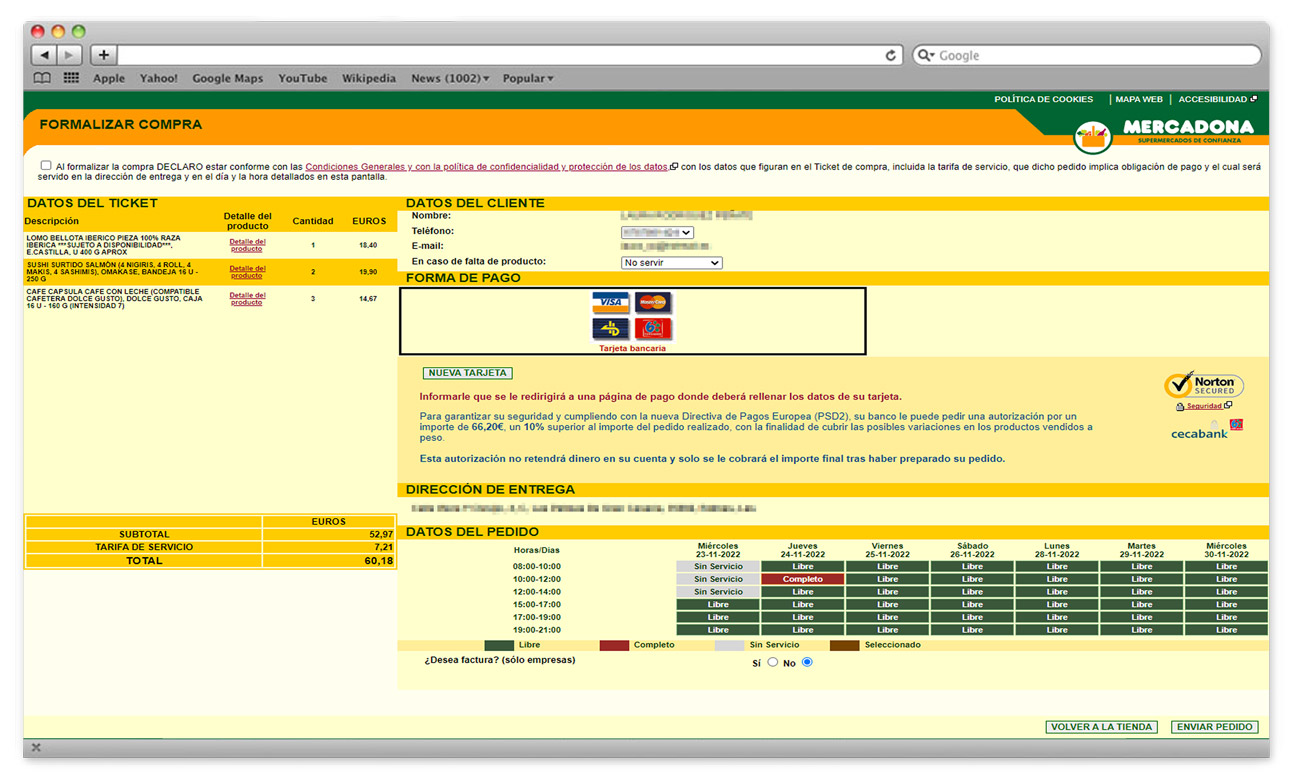
Task: Click the Google search field
Action: pos(1087,55)
